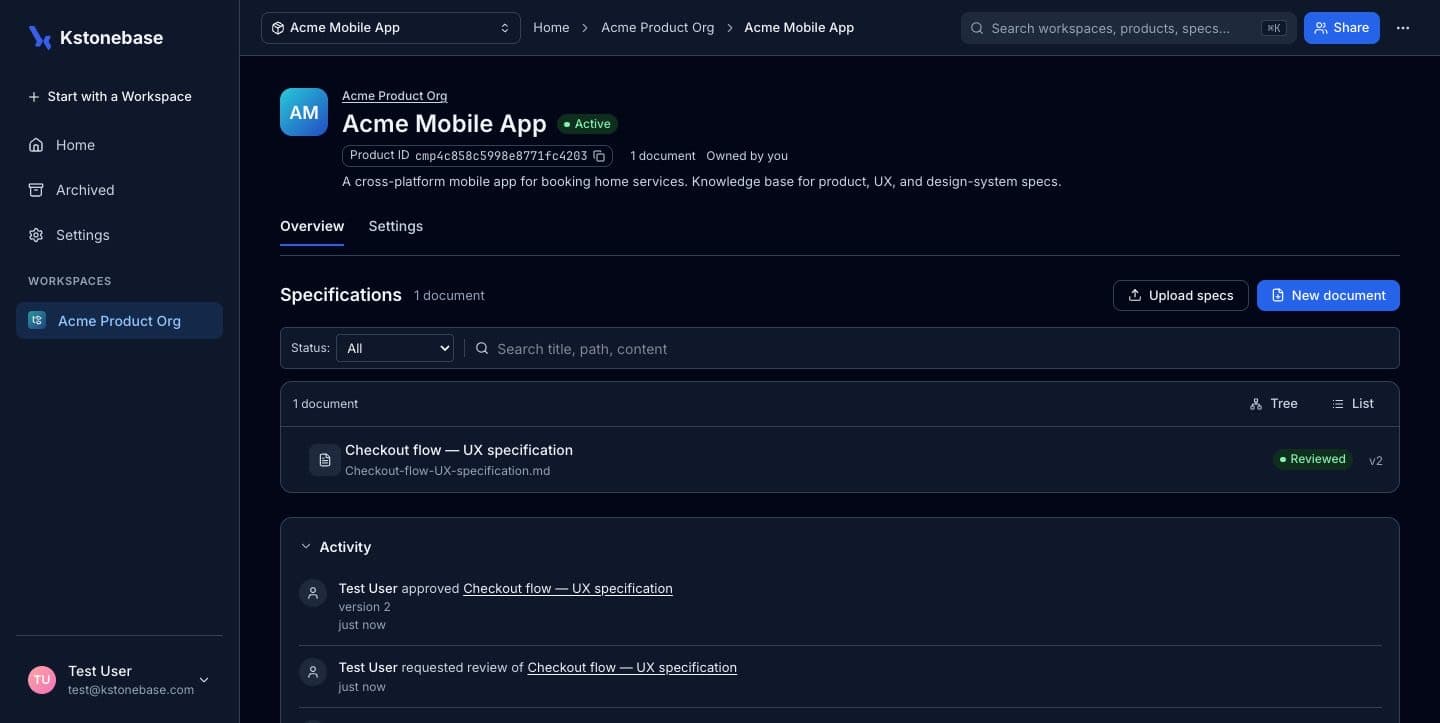Click the Home sidebar icon
Screen dimensions: 1440x723
(36, 145)
